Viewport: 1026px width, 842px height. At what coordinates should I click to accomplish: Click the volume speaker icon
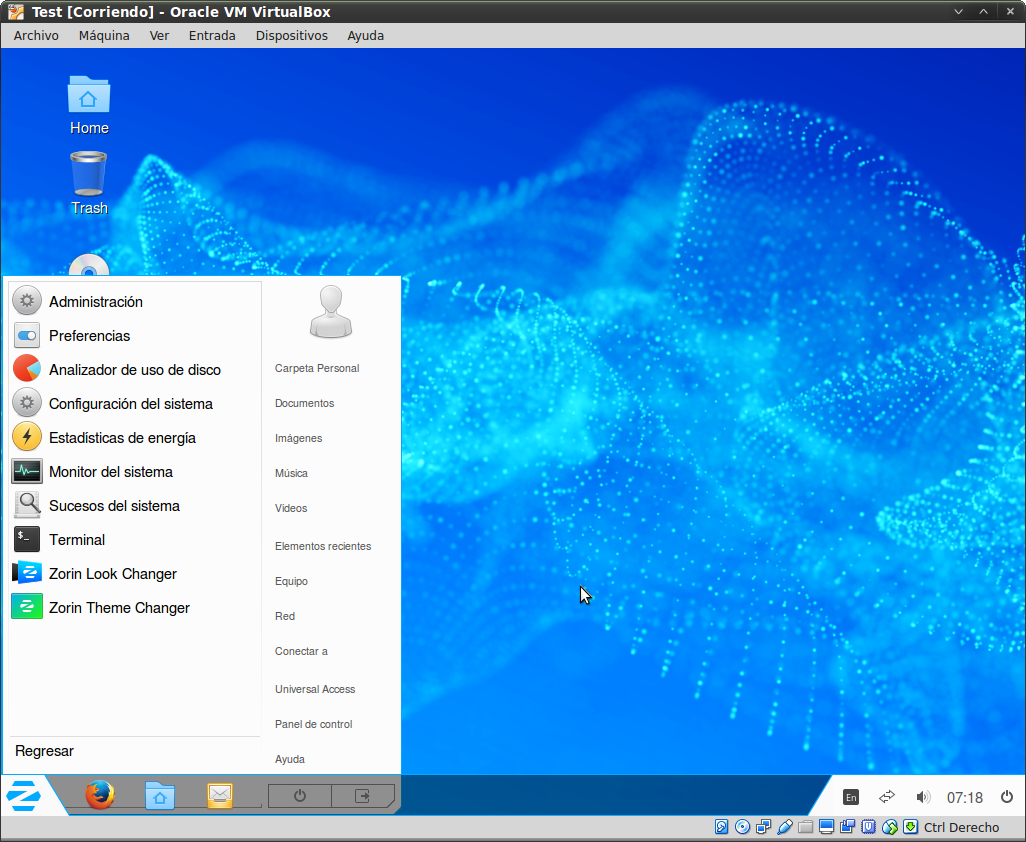(x=923, y=797)
